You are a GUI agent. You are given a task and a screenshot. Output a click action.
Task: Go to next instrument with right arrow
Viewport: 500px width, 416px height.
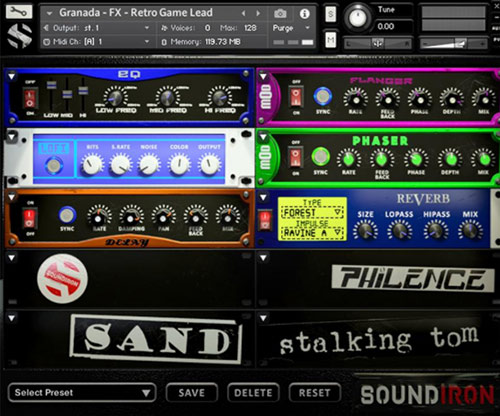(258, 13)
